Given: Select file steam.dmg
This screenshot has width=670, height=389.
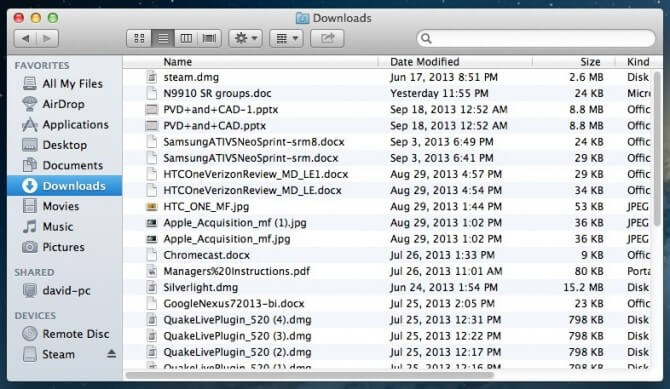Looking at the screenshot, I should tap(389, 77).
